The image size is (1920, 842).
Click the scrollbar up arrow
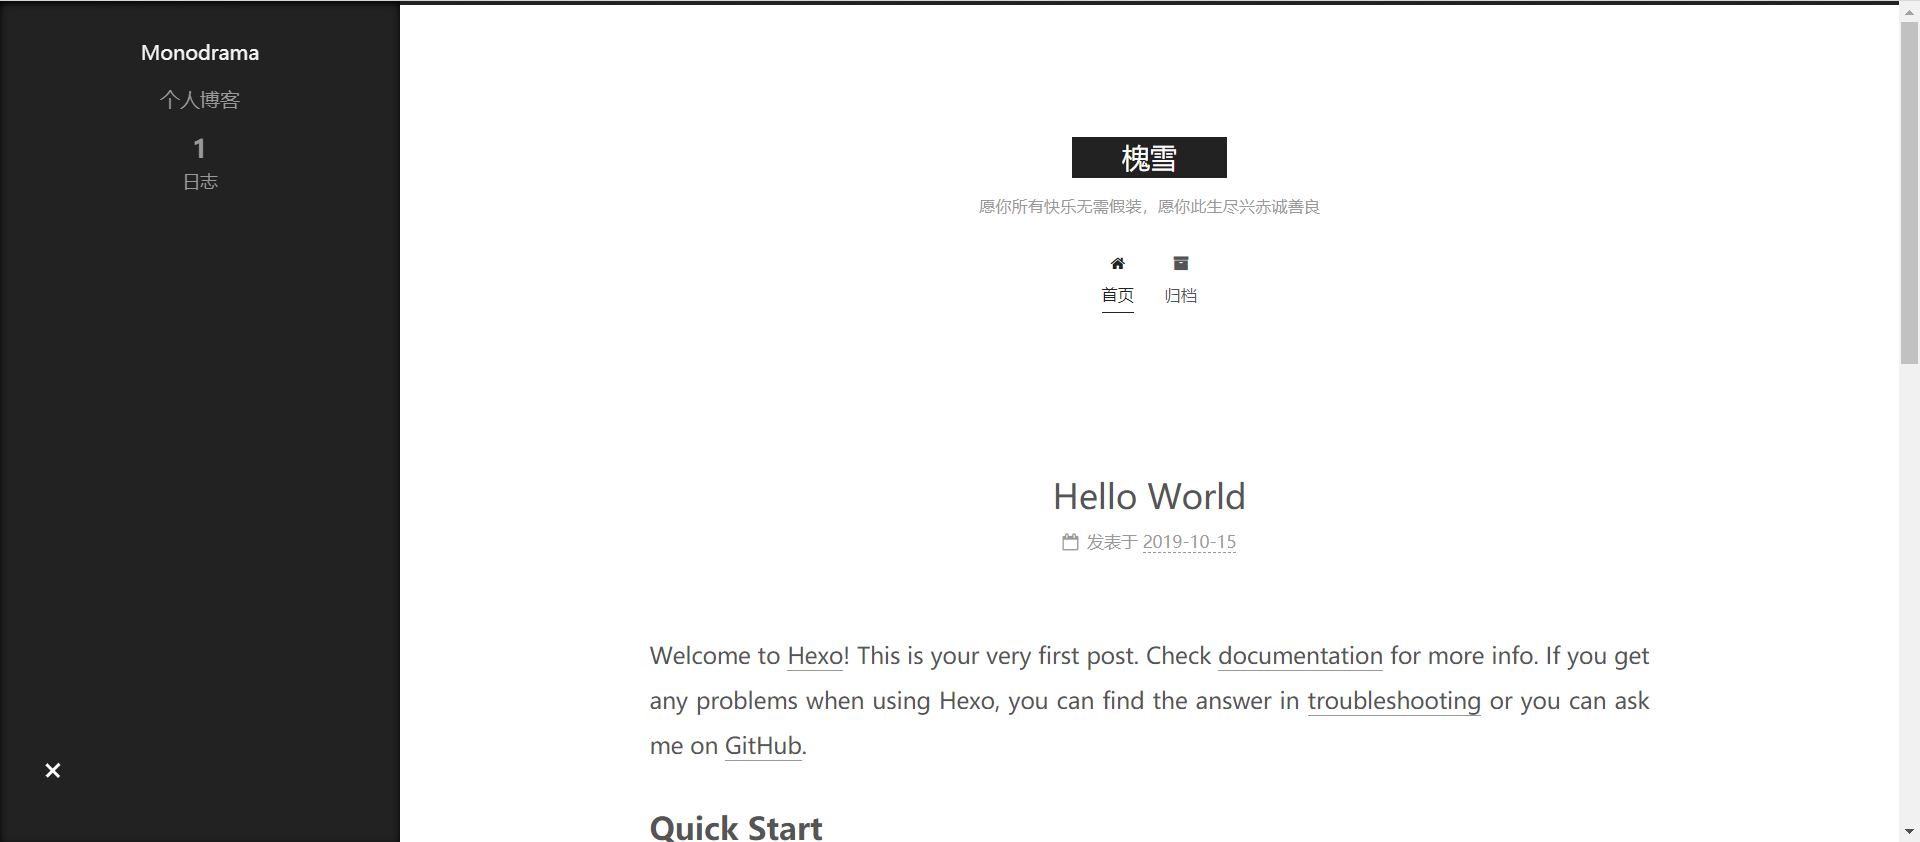tap(1909, 10)
